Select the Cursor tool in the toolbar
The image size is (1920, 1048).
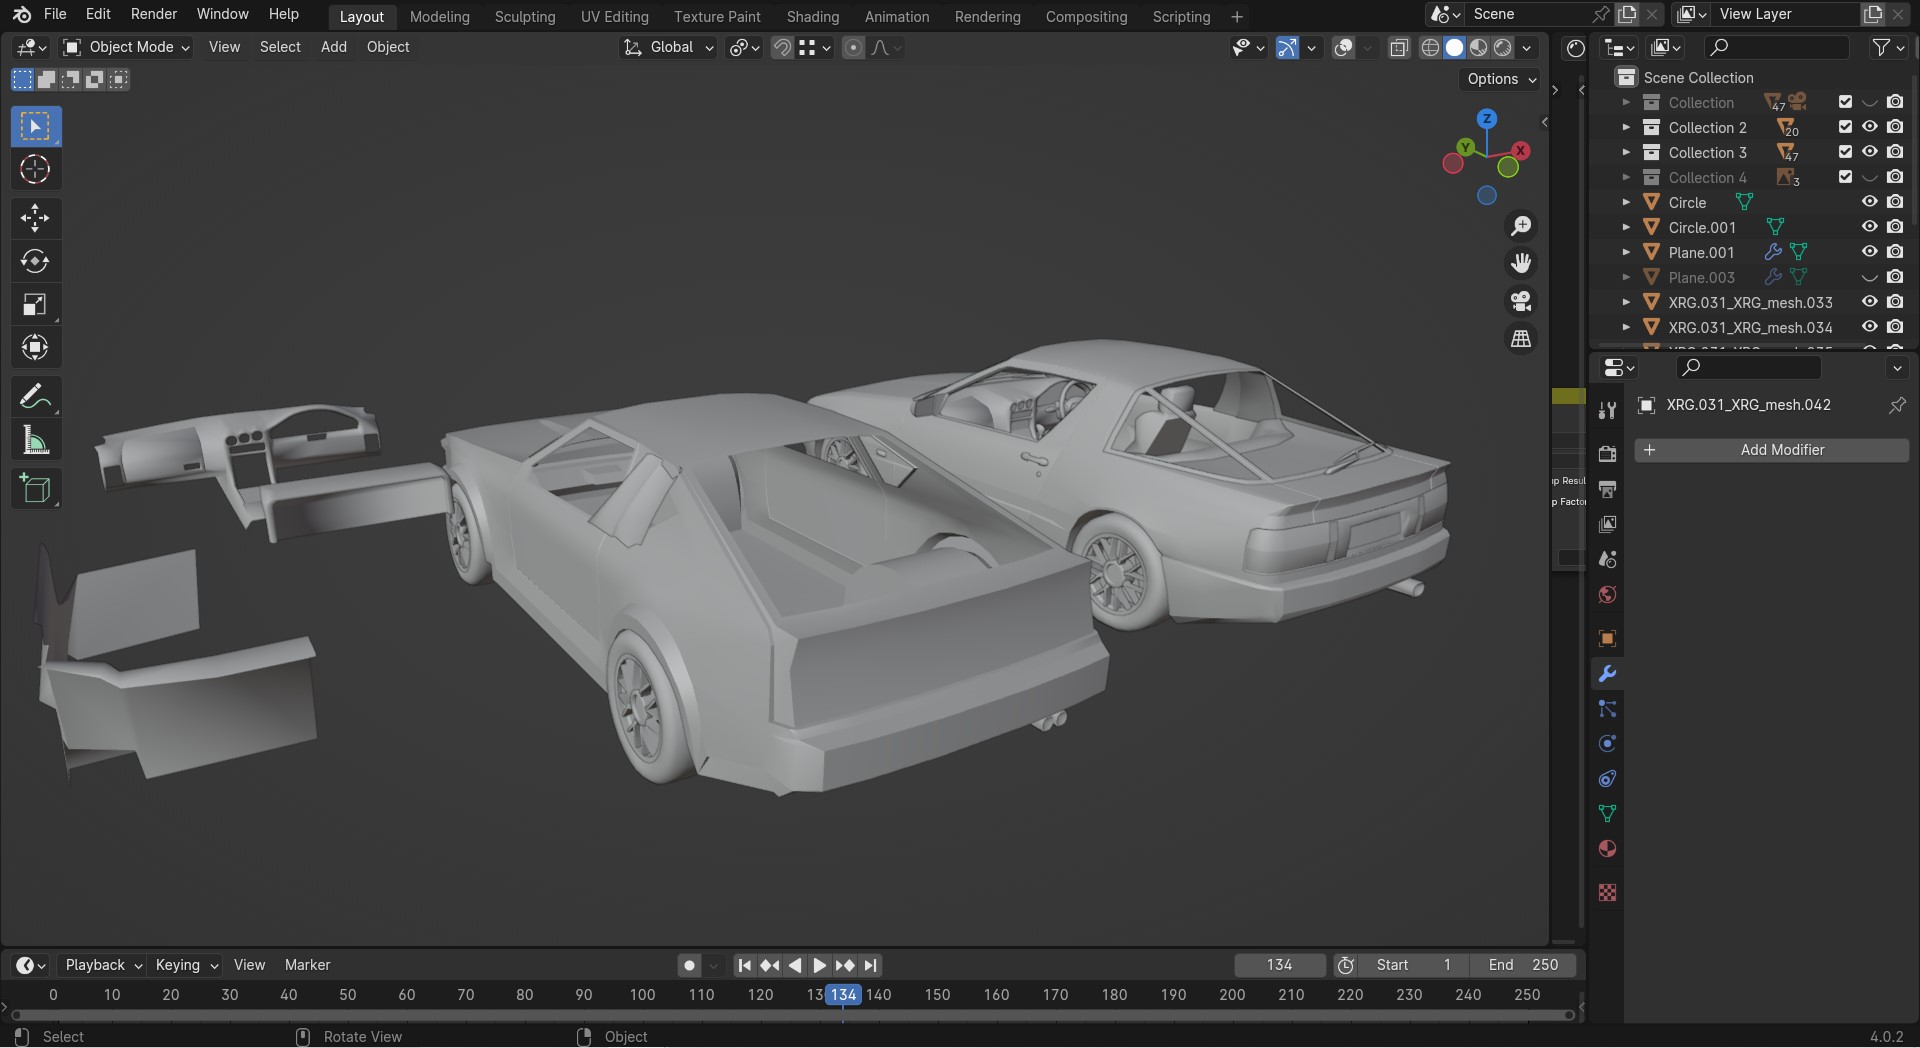35,170
